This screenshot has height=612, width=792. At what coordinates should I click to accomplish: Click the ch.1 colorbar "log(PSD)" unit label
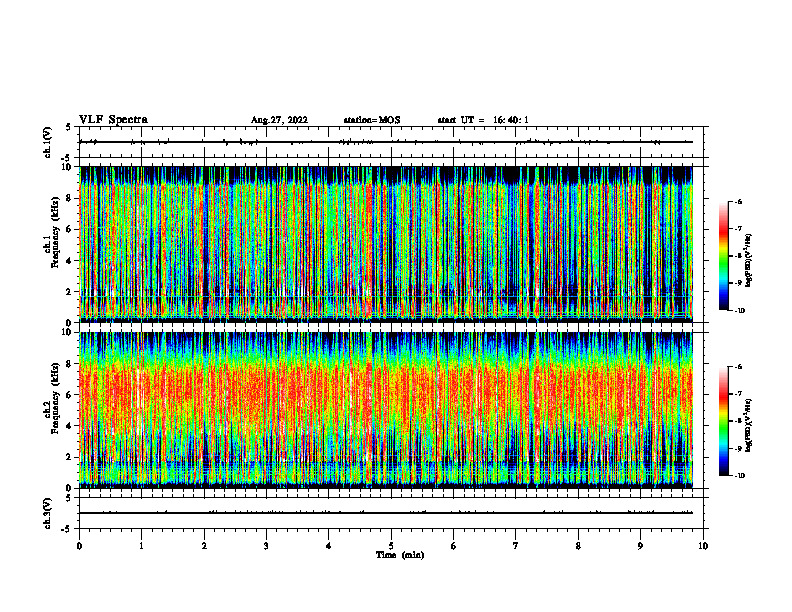pyautogui.click(x=749, y=261)
